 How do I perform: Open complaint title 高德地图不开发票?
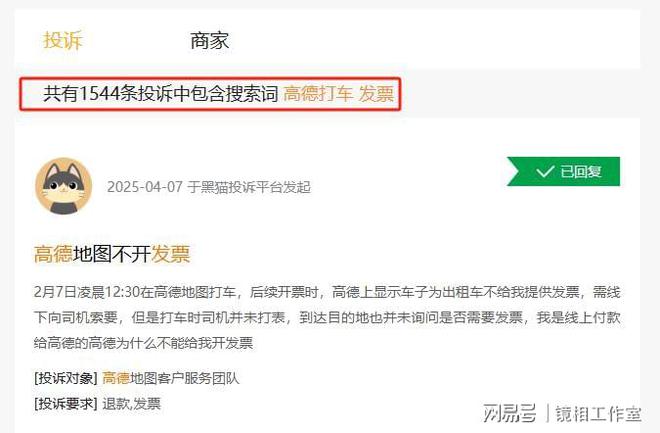coord(112,254)
